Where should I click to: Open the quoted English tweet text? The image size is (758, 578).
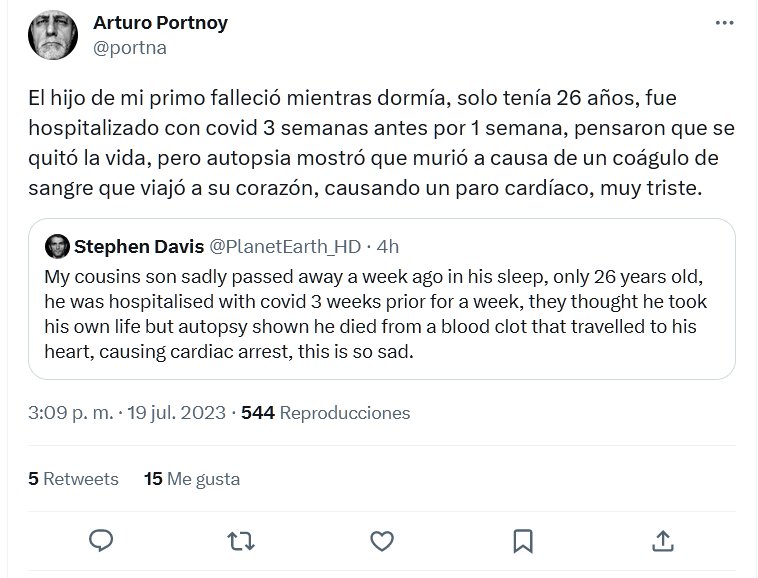pyautogui.click(x=375, y=310)
